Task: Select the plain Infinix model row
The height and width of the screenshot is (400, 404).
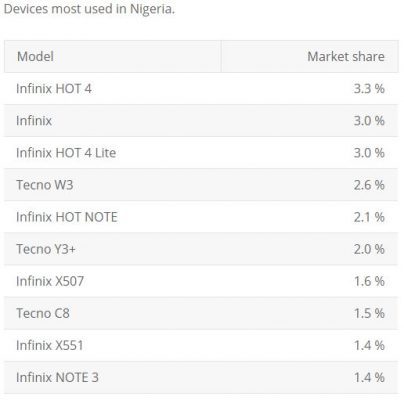Action: pyautogui.click(x=201, y=121)
